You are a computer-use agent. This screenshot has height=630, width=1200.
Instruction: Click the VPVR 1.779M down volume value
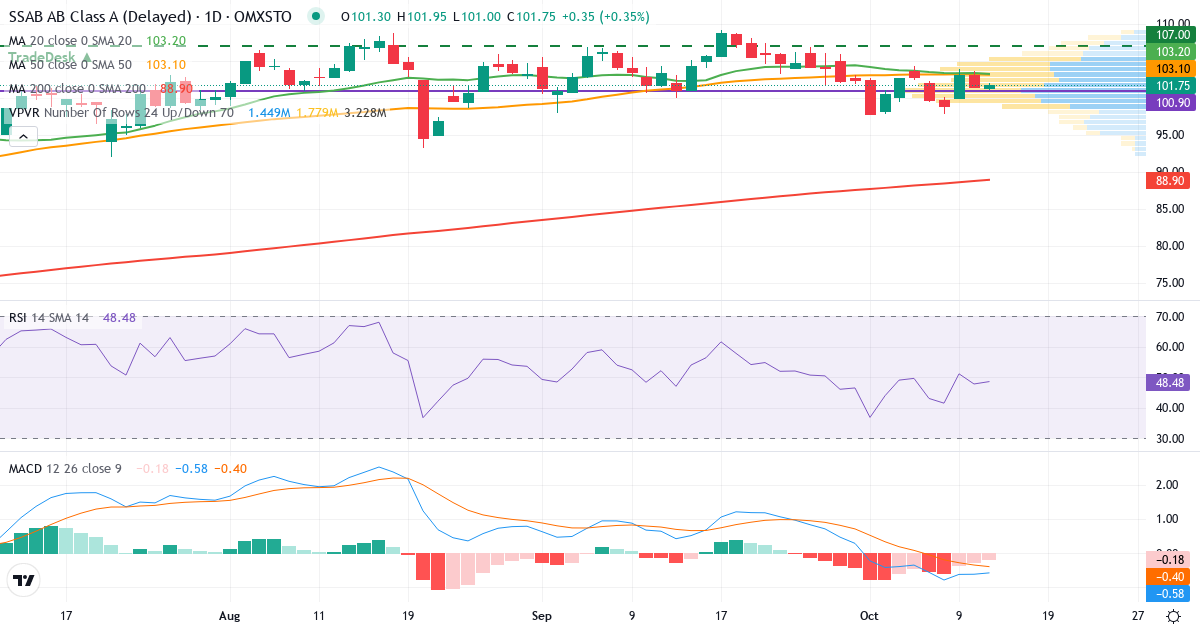pos(318,113)
